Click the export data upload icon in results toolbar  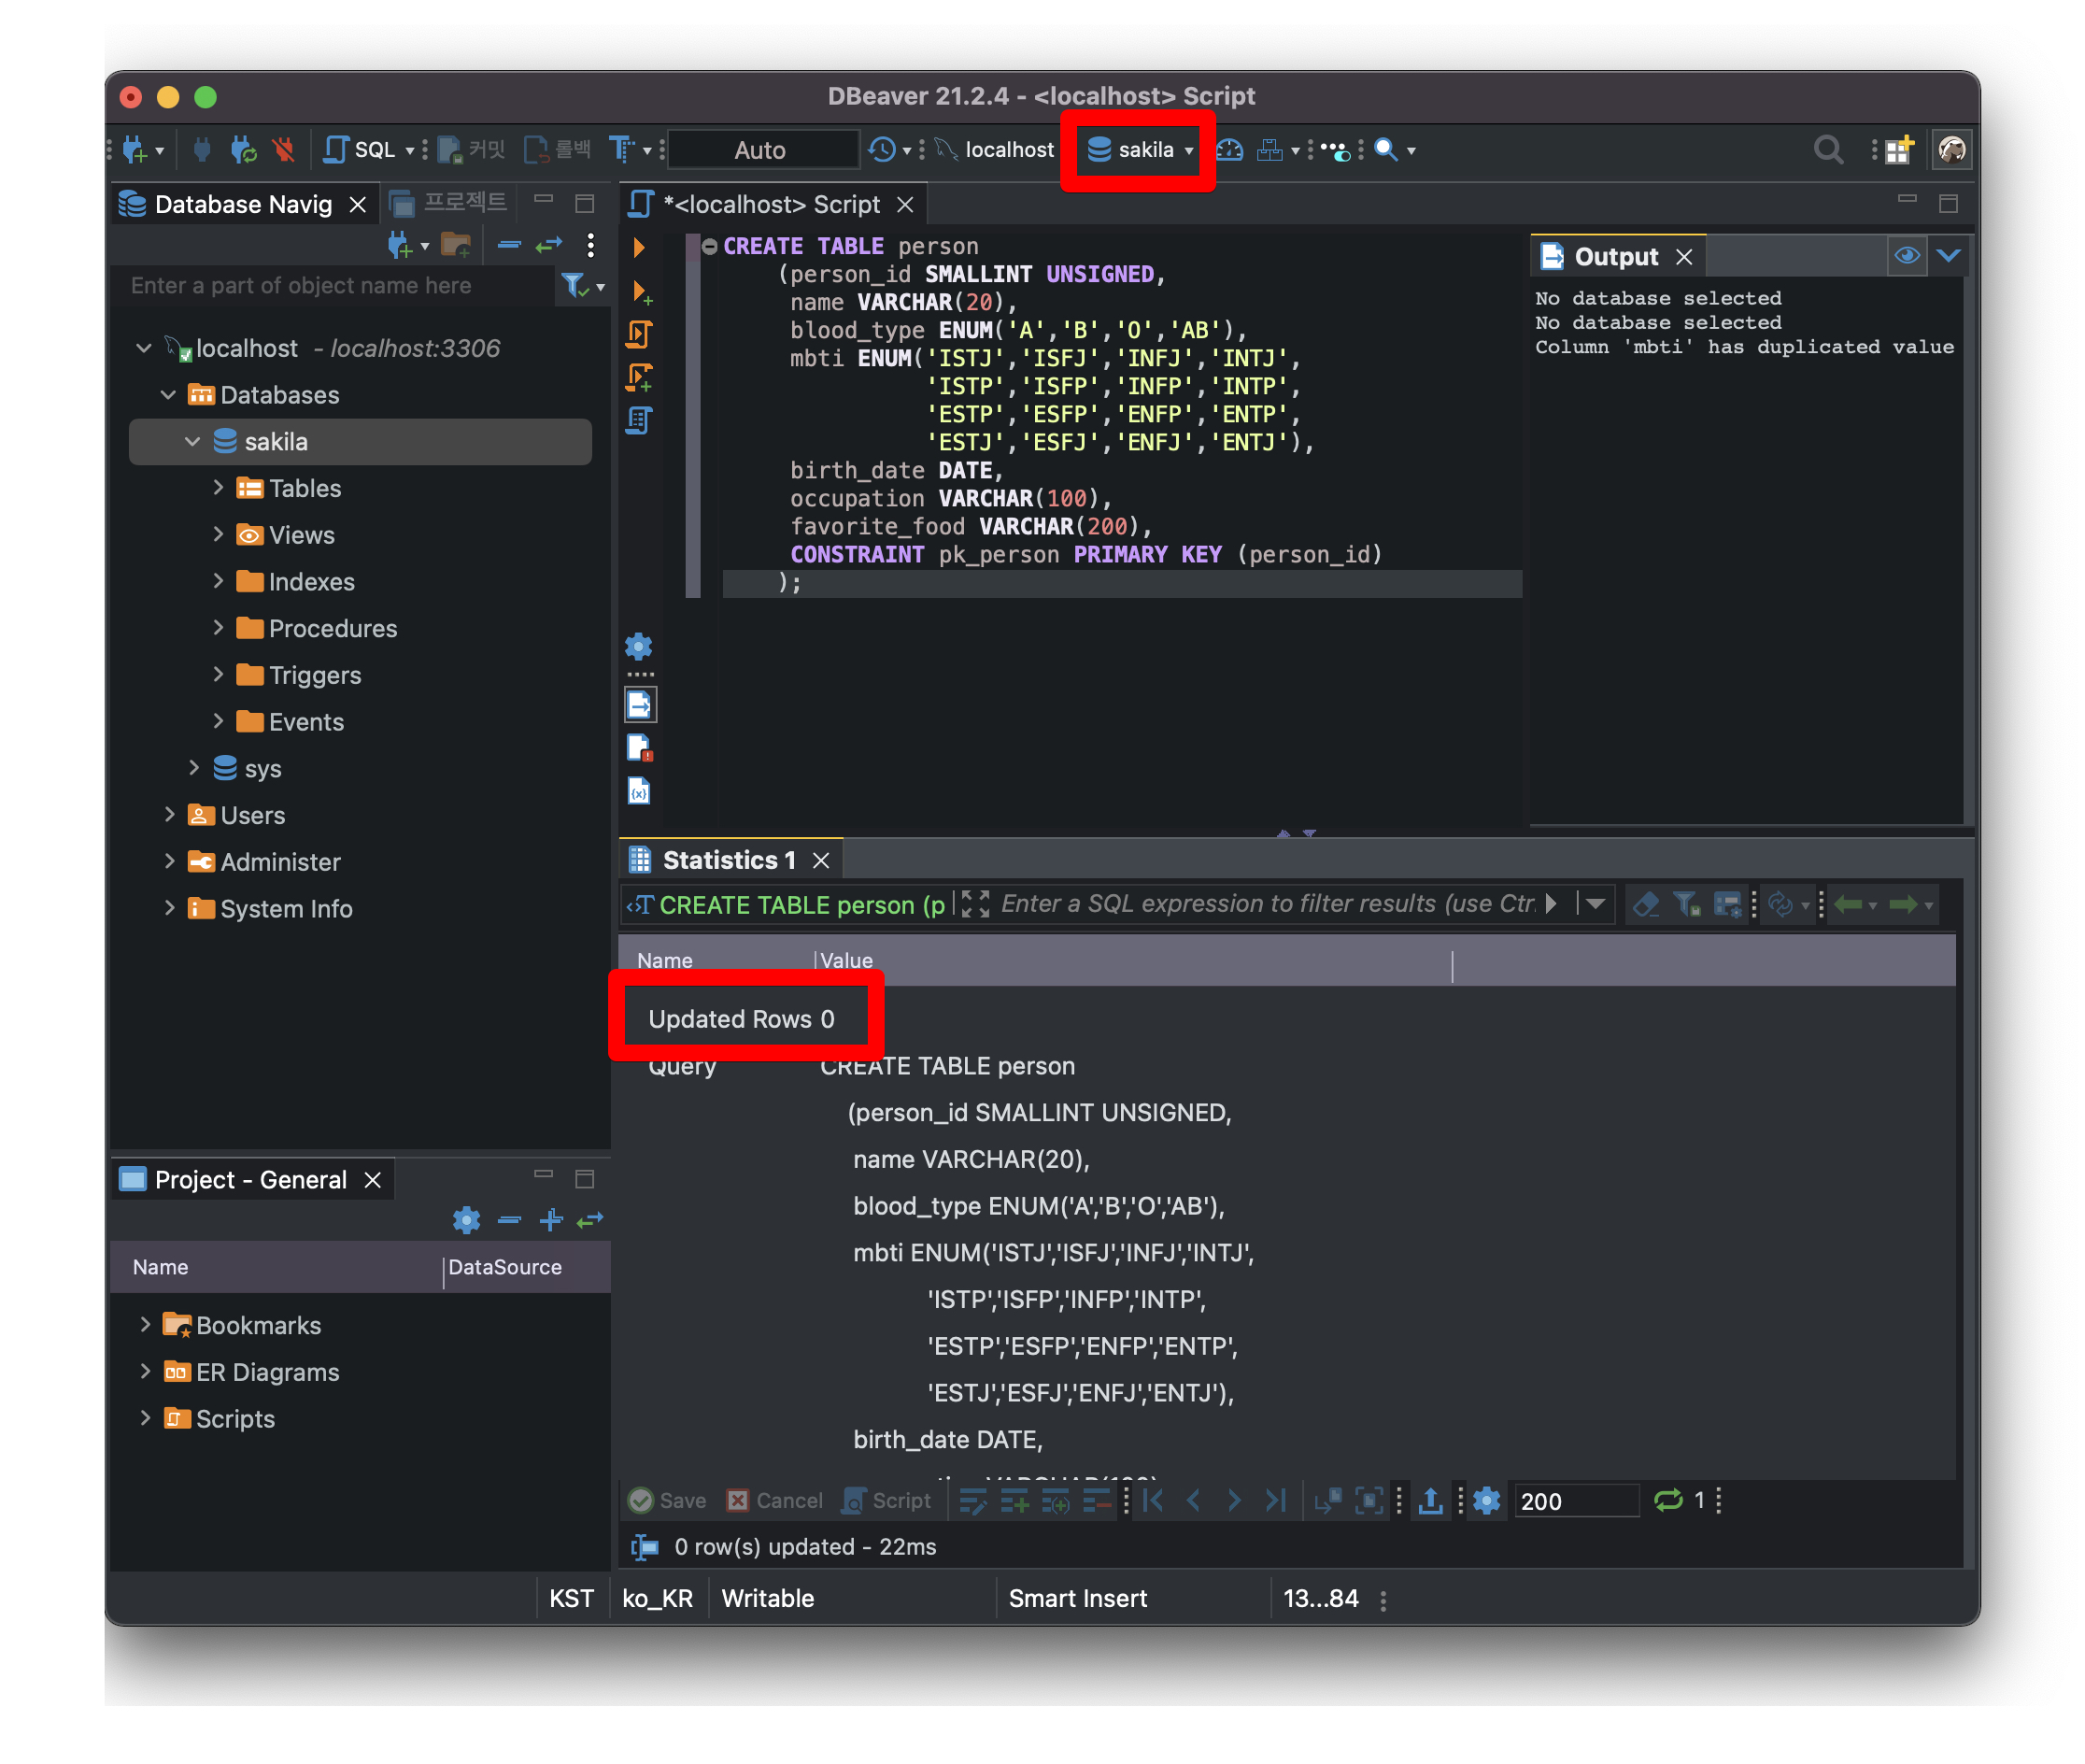pos(1429,1499)
